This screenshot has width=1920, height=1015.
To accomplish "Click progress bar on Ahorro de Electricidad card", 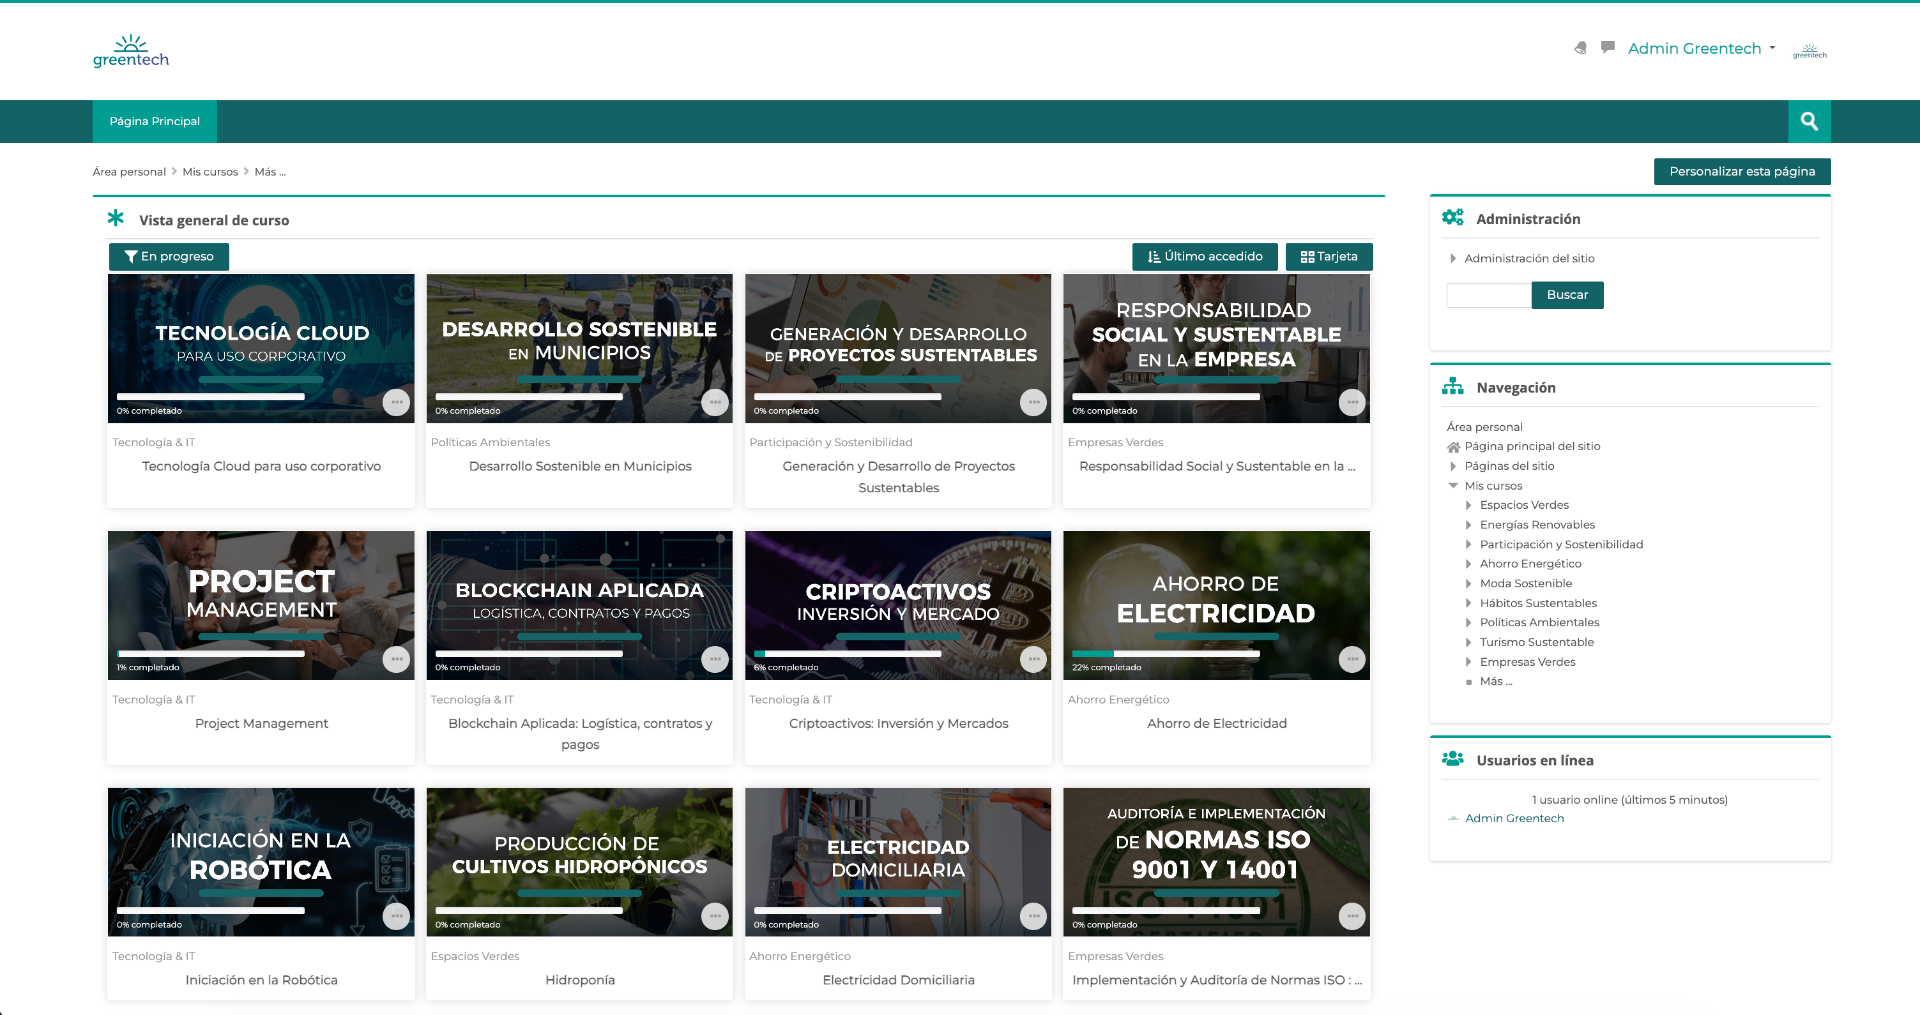I will point(1166,654).
